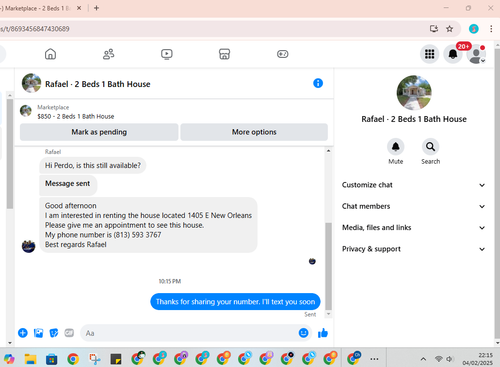The height and width of the screenshot is (367, 500).
Task: Bookmark this page with the star icon
Action: [450, 29]
